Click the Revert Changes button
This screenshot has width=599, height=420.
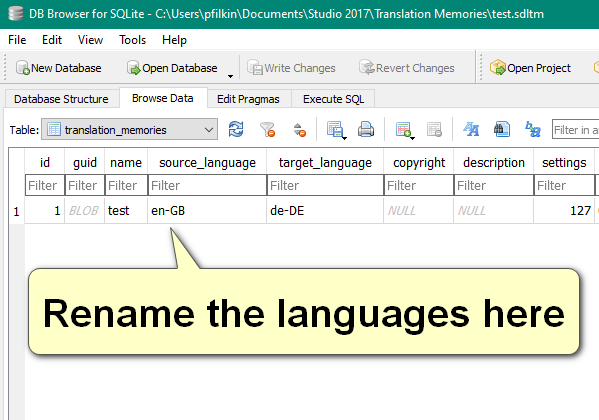407,68
